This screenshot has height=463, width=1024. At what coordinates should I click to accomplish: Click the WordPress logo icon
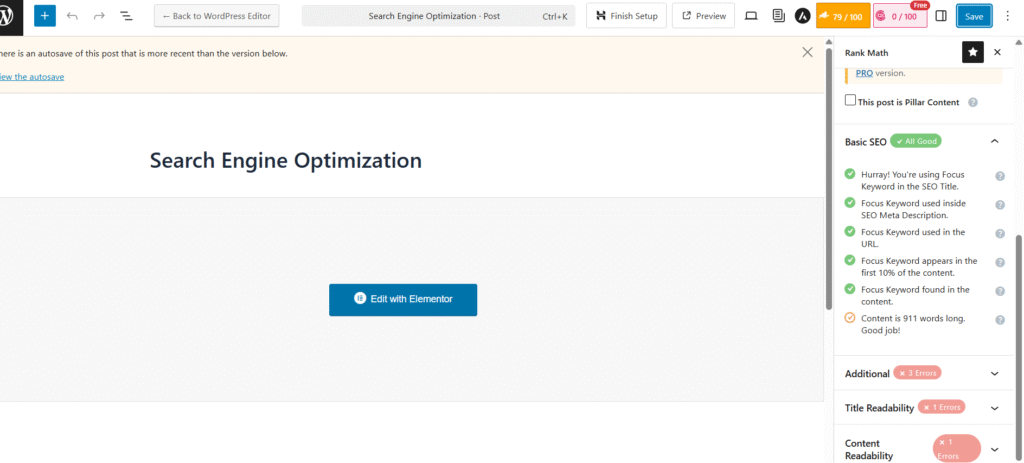[8, 16]
